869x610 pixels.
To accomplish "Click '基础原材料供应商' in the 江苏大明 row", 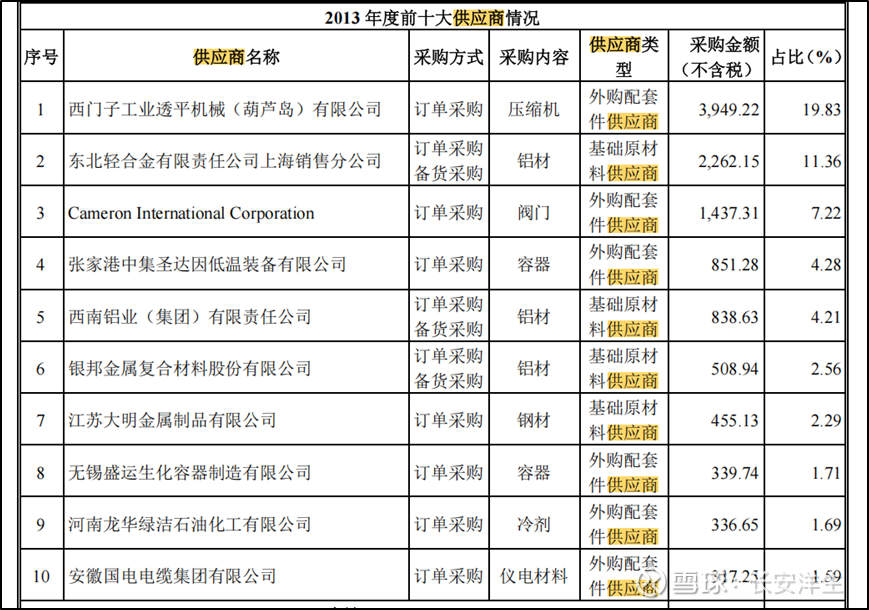I will [623, 420].
